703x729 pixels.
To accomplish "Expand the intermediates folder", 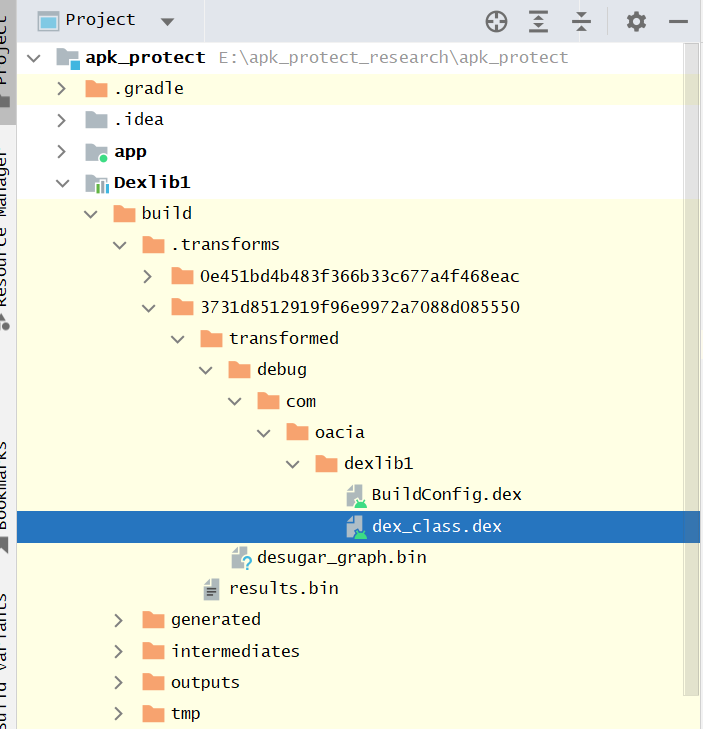I will pyautogui.click(x=120, y=651).
